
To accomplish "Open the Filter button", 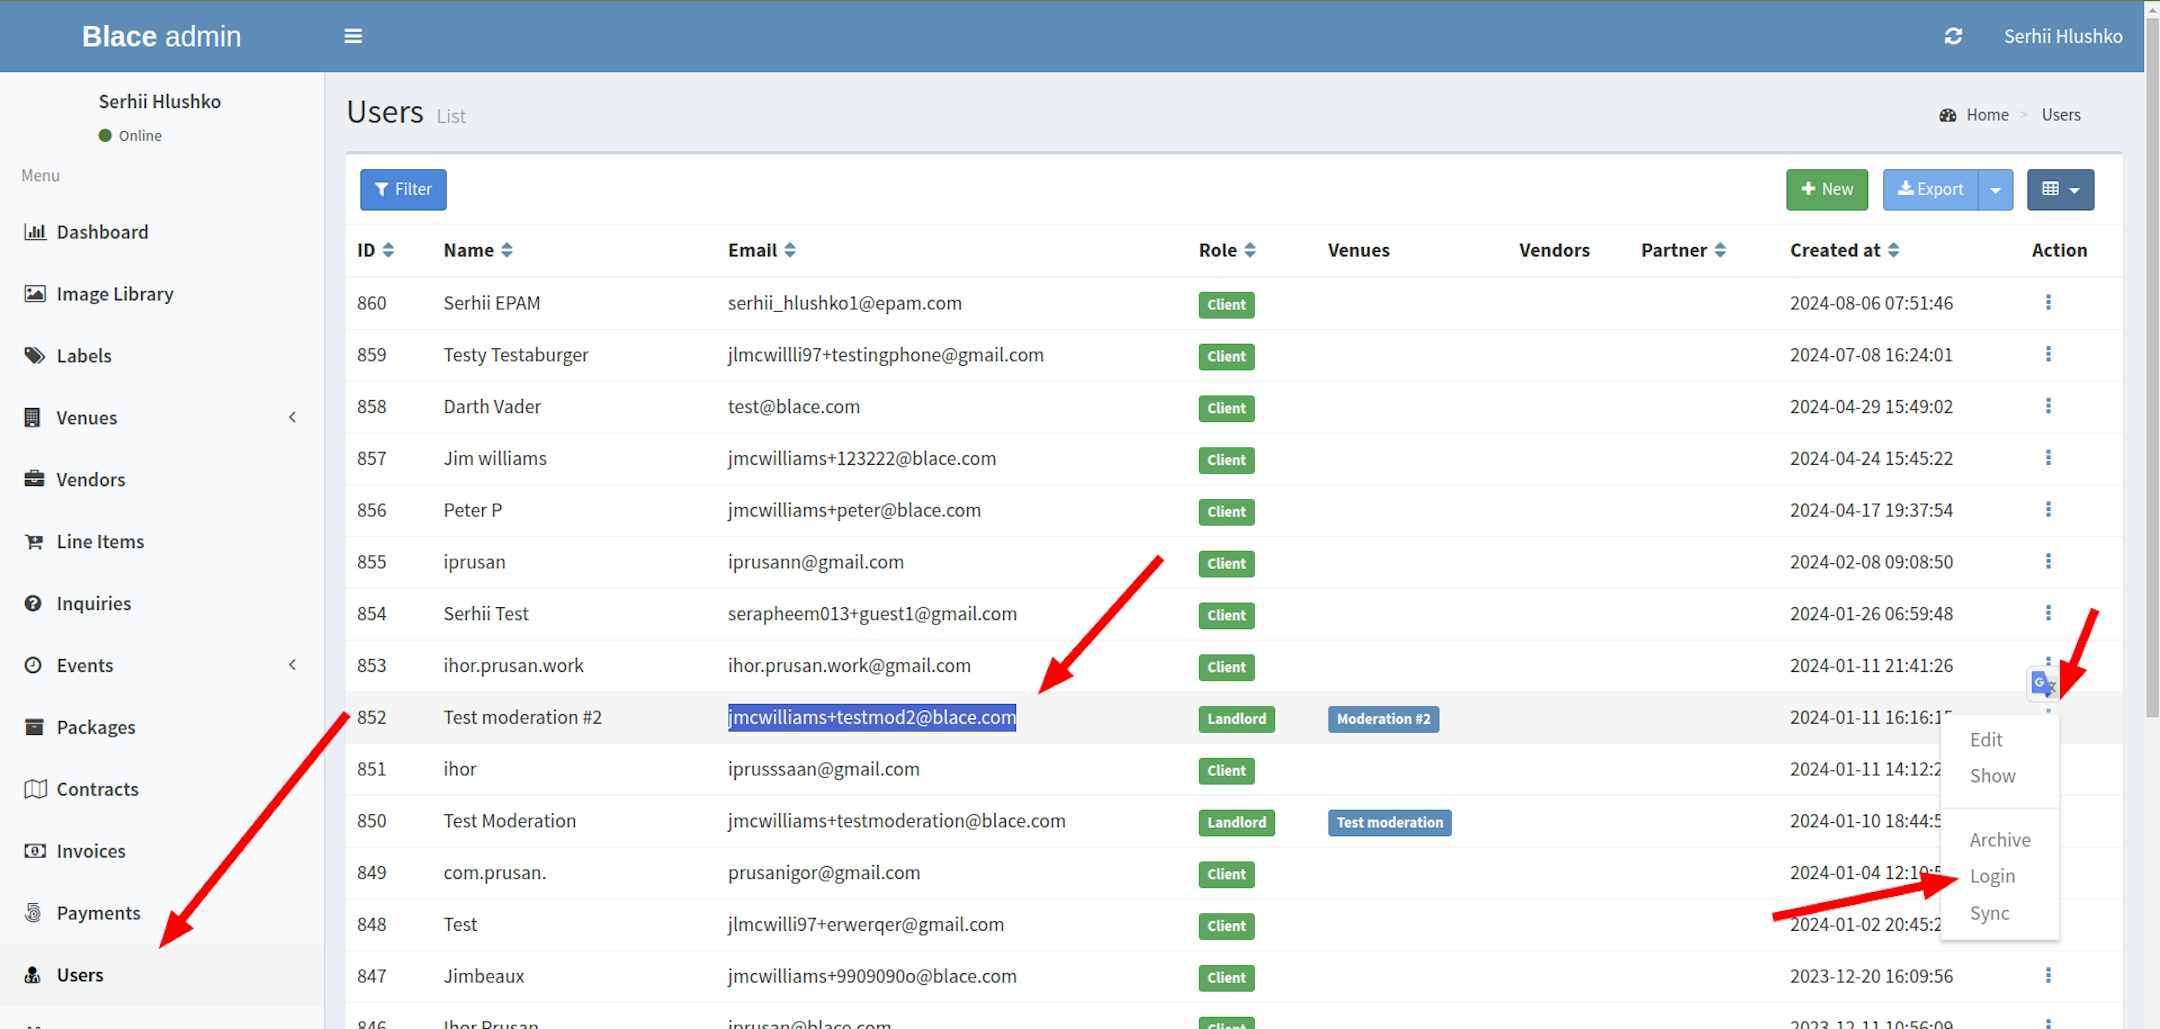I will (403, 190).
